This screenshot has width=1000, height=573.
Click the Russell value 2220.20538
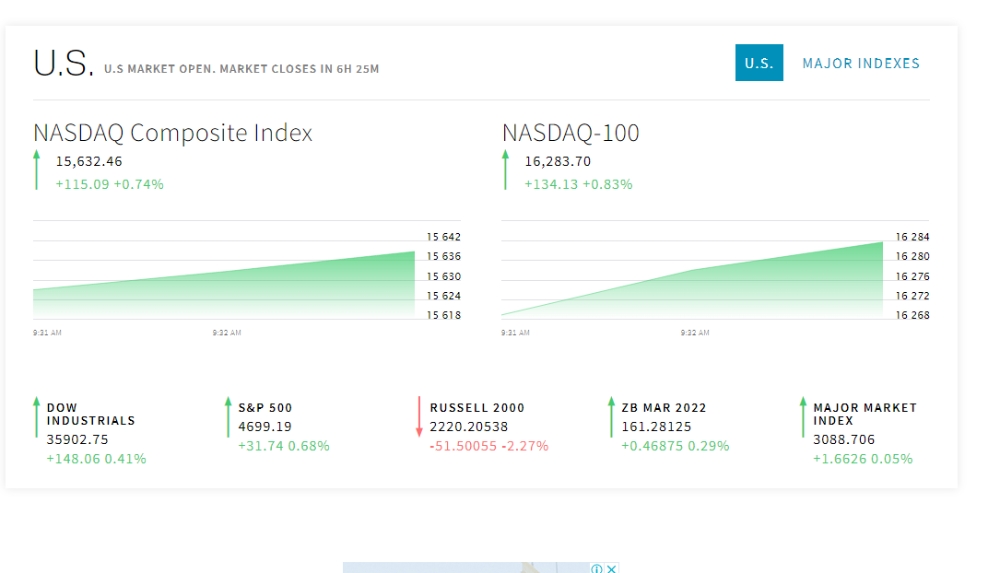click(x=469, y=427)
